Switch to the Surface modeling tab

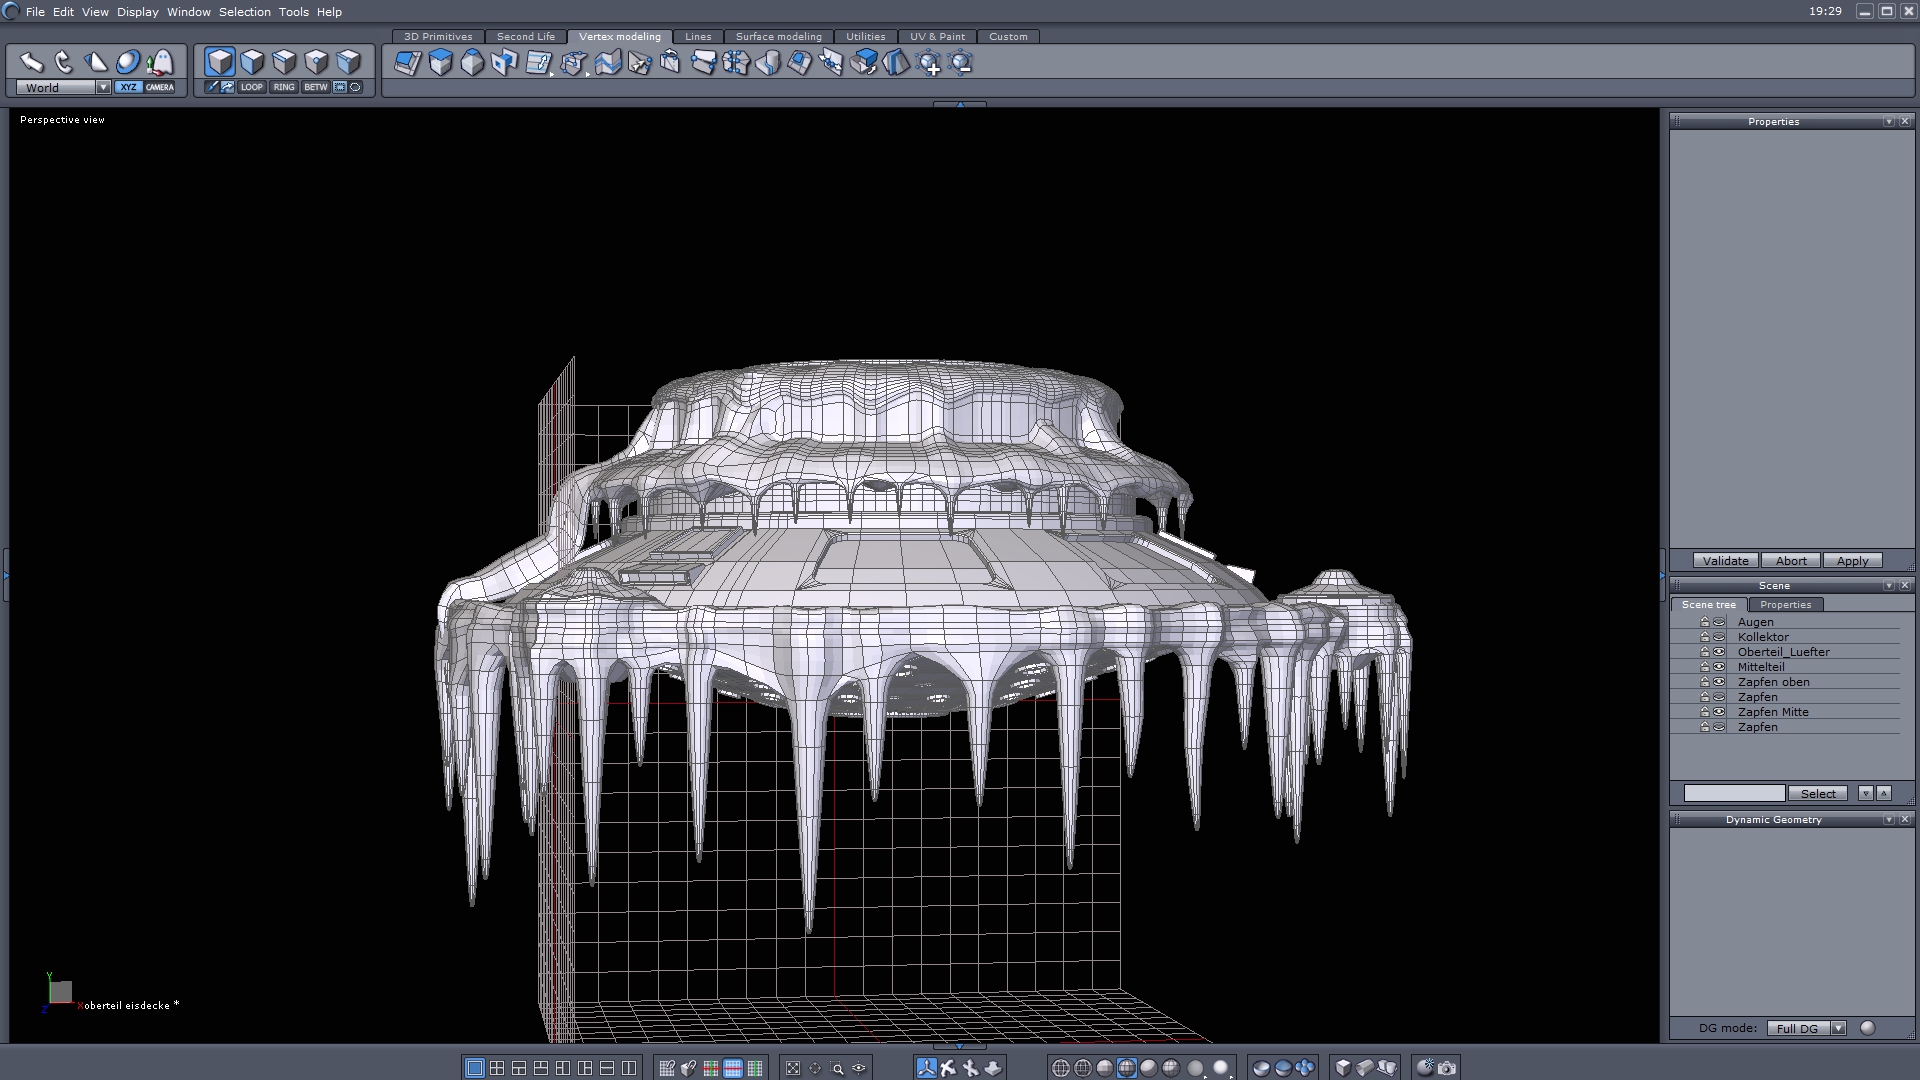(x=778, y=36)
